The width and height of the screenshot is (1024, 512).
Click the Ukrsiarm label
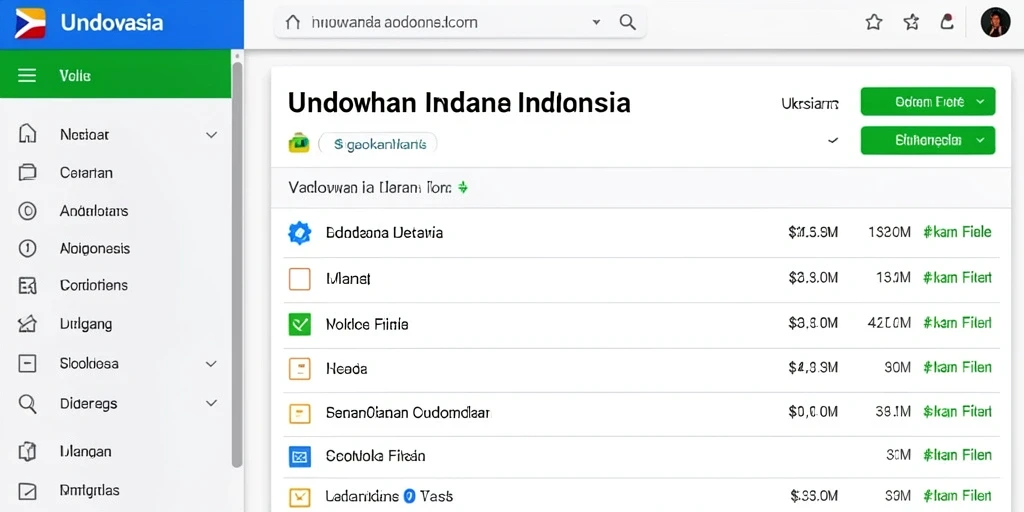(x=810, y=103)
